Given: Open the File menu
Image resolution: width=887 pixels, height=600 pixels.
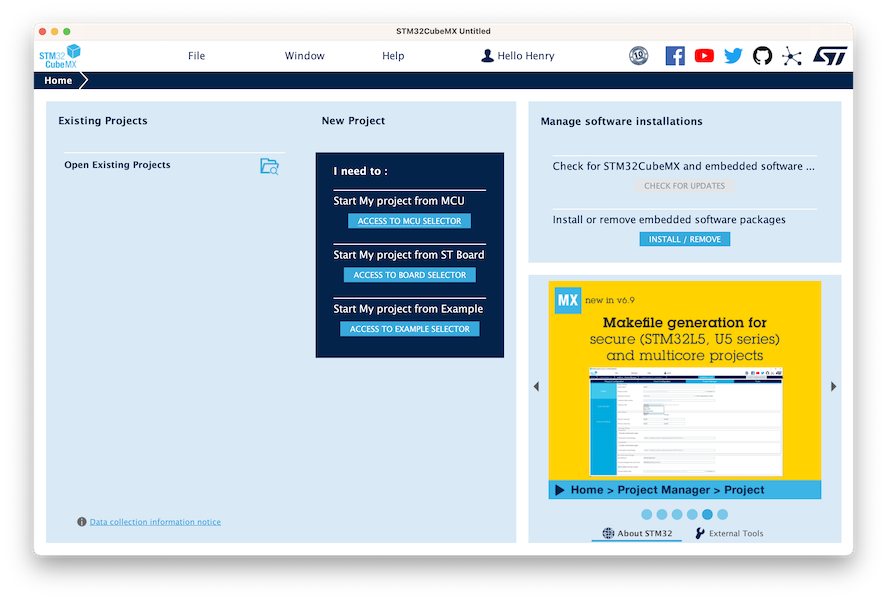Looking at the screenshot, I should (196, 55).
